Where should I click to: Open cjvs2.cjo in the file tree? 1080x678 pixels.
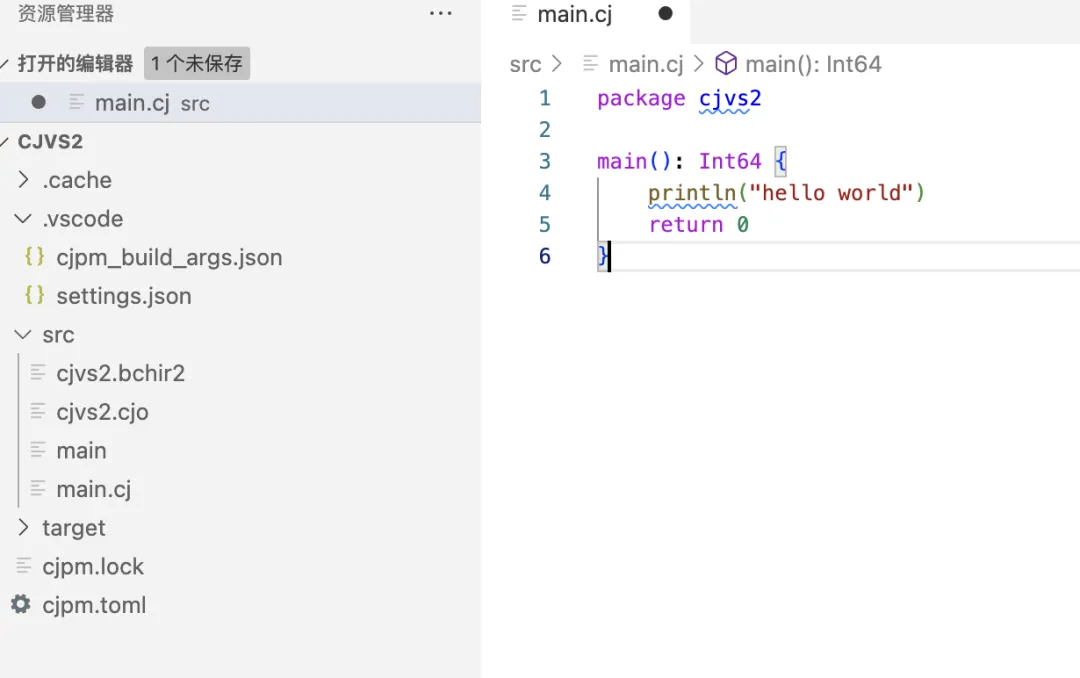[x=102, y=412]
